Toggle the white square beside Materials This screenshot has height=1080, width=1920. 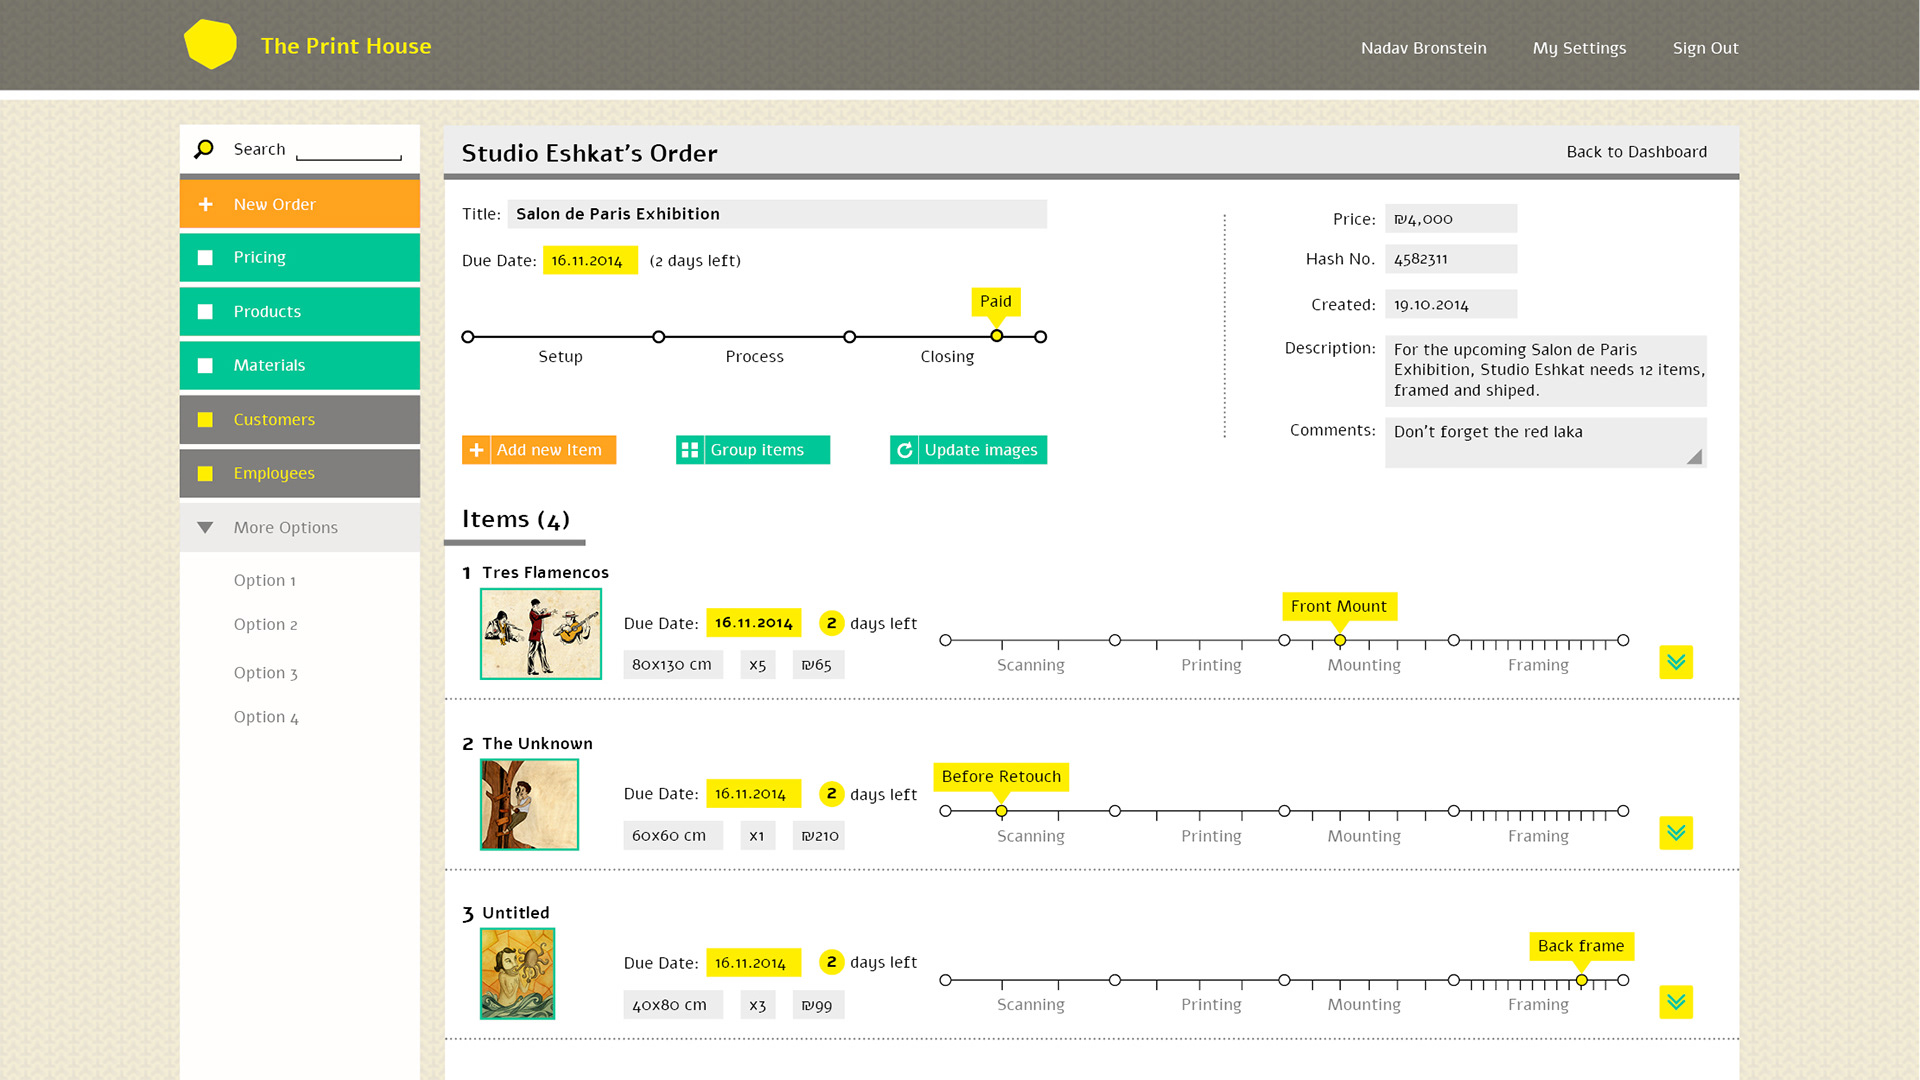(x=206, y=366)
